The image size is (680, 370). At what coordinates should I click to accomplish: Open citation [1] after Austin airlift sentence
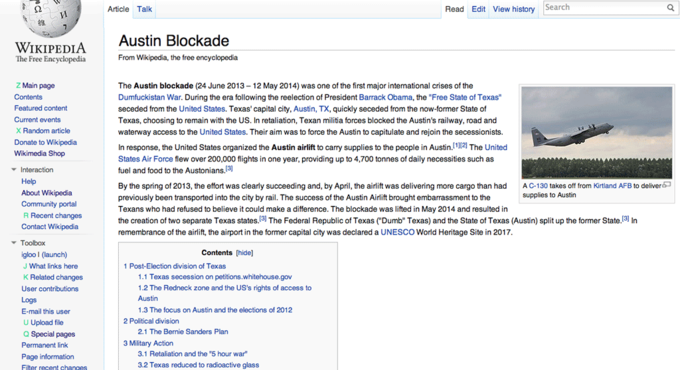(456, 145)
